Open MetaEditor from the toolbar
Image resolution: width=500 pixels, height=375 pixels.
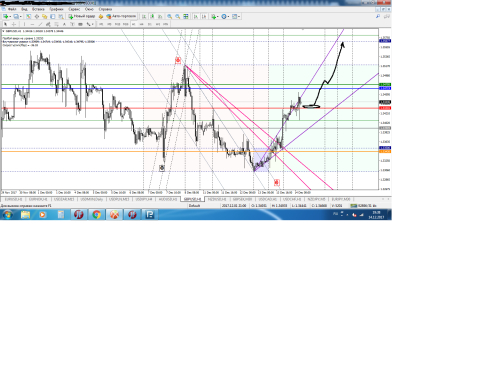(x=101, y=16)
